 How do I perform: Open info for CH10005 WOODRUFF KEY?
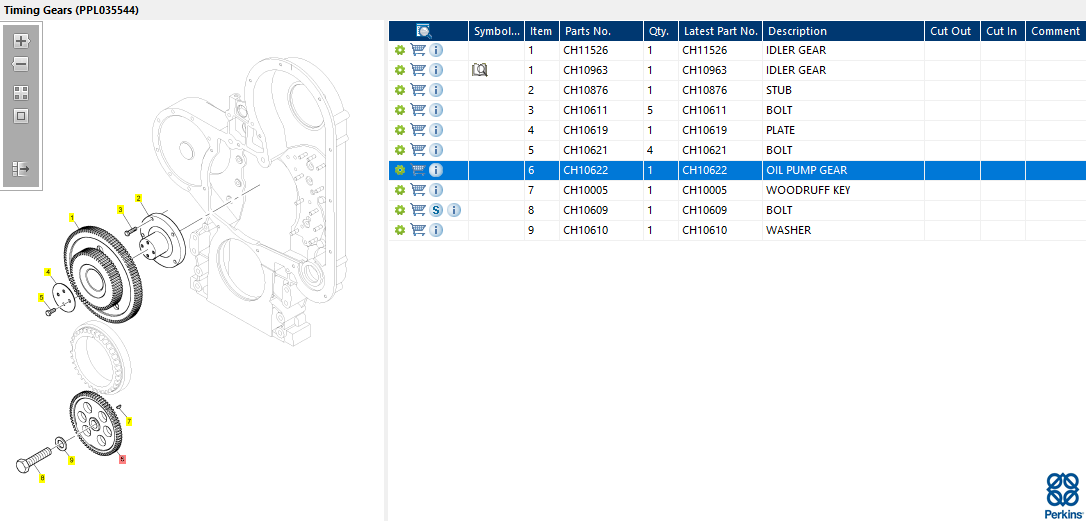(x=436, y=190)
